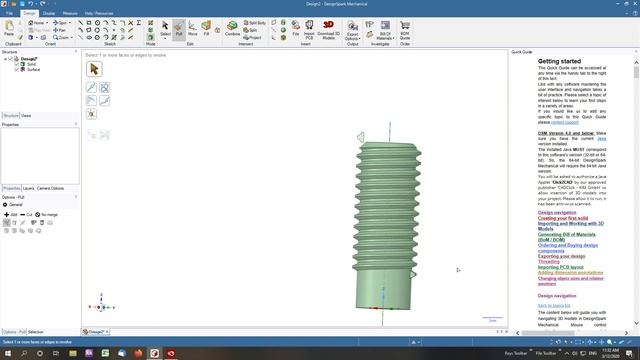Click the 3D mode icon

pos(151,38)
